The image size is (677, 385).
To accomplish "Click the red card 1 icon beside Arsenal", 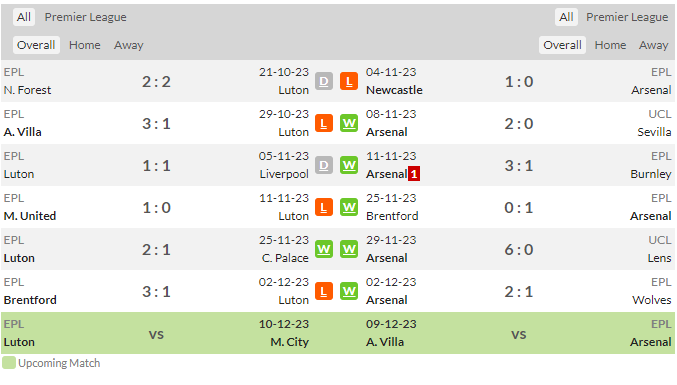I will (x=414, y=174).
